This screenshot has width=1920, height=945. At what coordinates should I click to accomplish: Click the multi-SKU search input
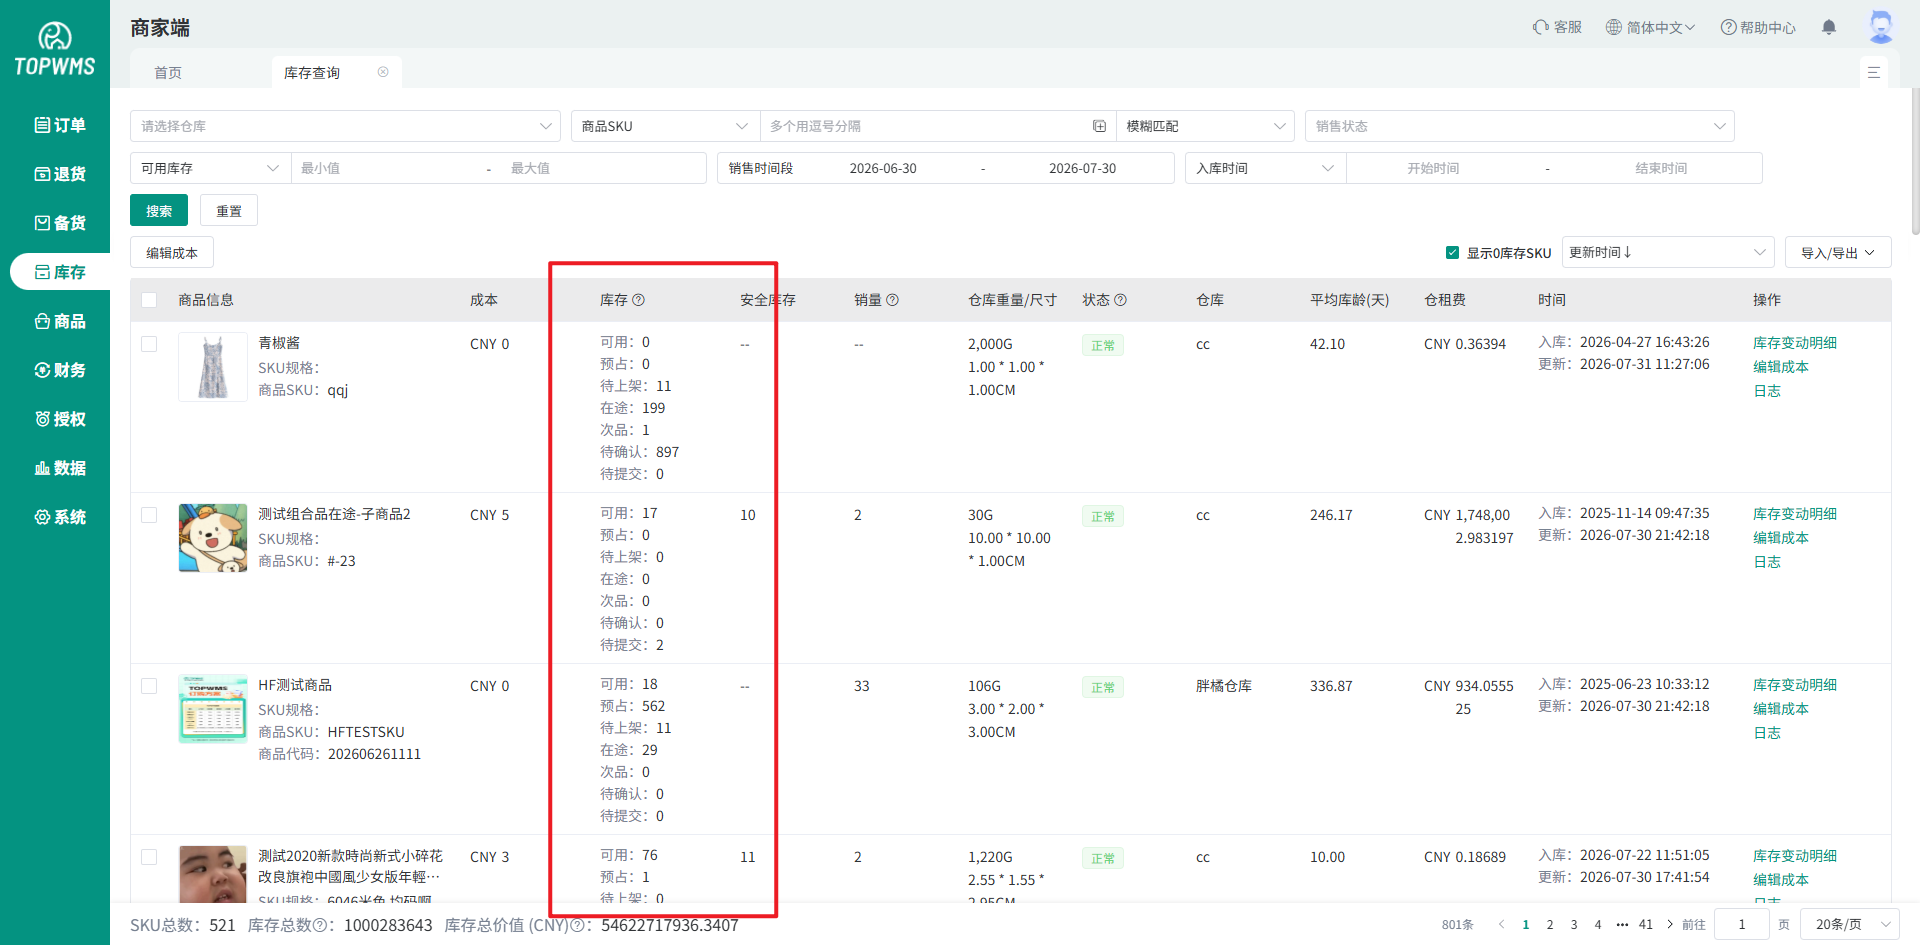point(925,126)
